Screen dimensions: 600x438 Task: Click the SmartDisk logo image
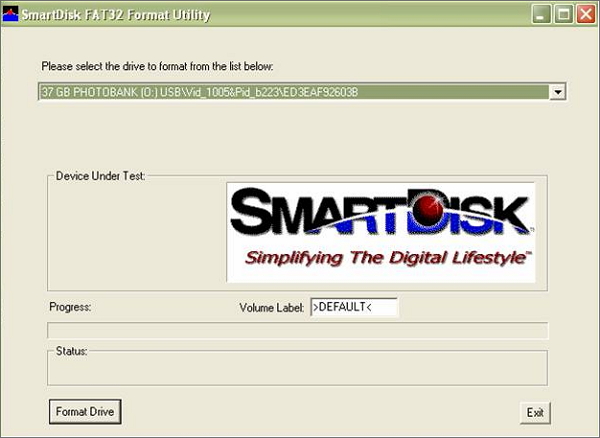coord(381,233)
